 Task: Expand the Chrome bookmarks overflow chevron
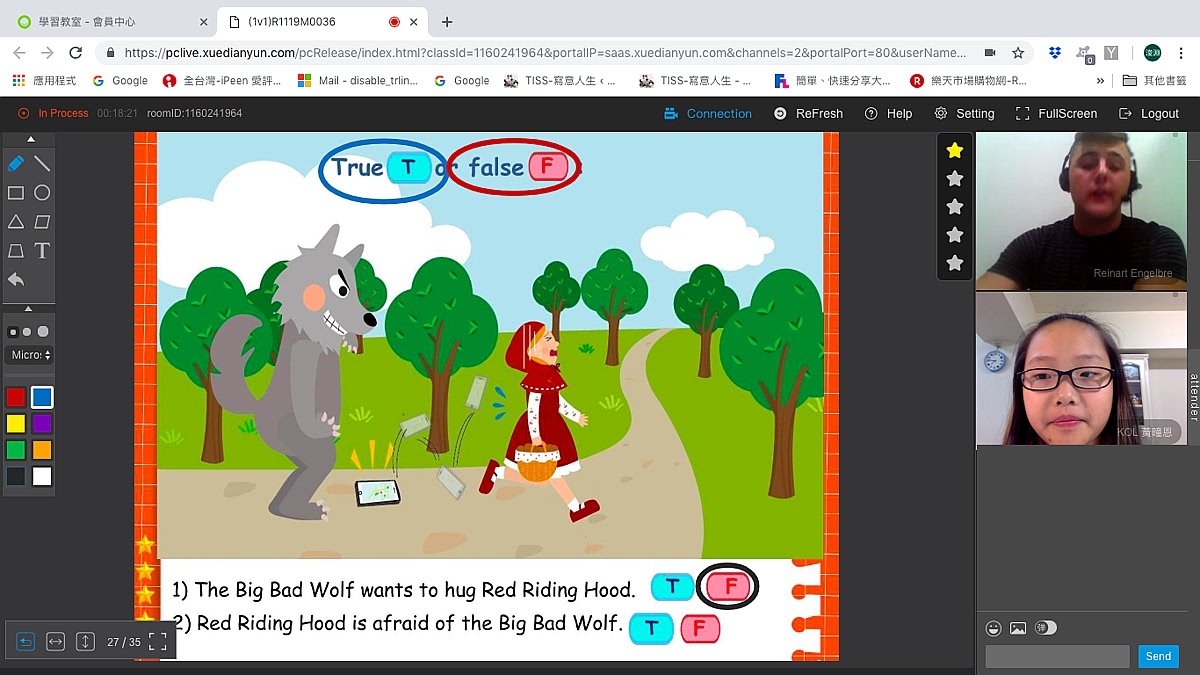click(1101, 81)
